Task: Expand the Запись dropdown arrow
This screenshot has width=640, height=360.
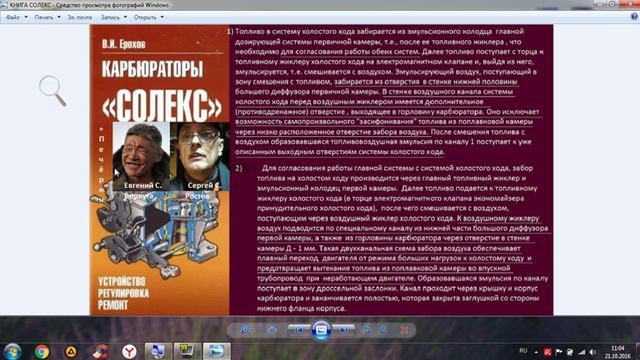Action: pyautogui.click(x=125, y=18)
